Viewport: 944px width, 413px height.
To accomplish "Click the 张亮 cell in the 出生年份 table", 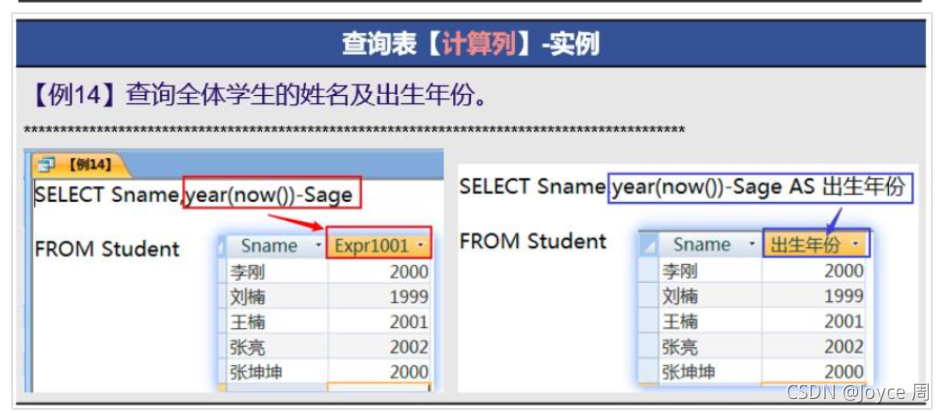I will click(710, 346).
